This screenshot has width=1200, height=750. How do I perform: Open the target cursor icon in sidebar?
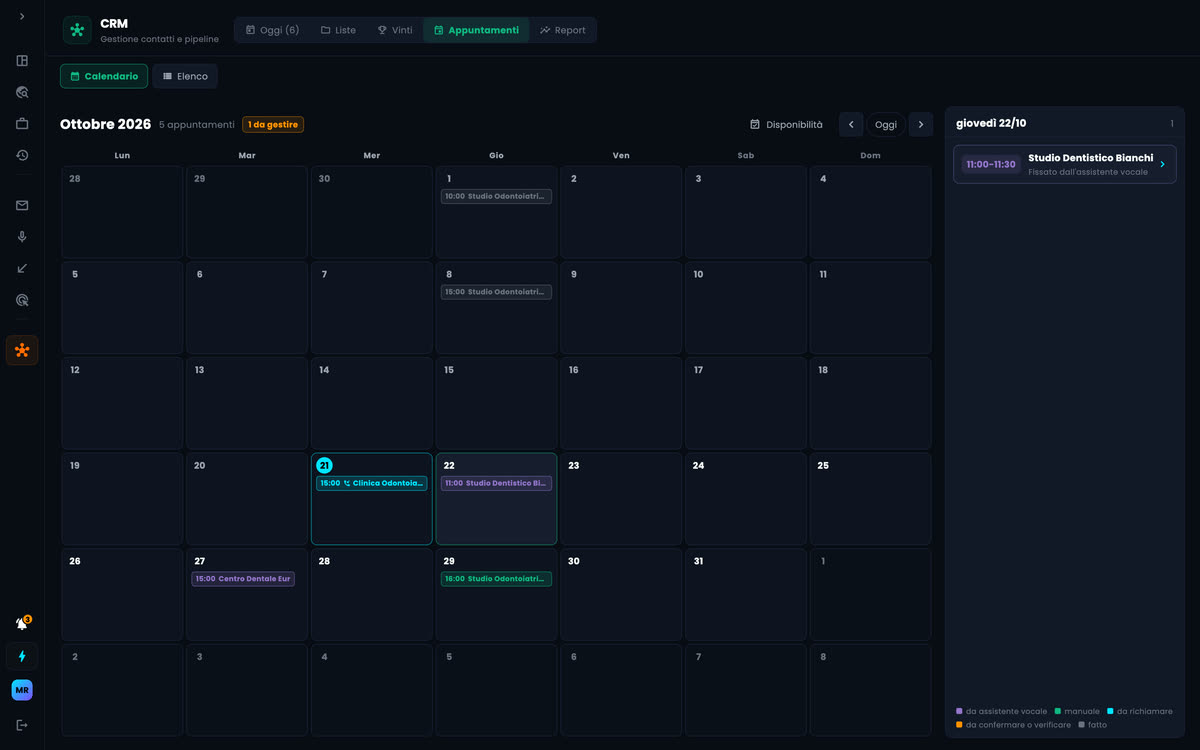pos(22,300)
